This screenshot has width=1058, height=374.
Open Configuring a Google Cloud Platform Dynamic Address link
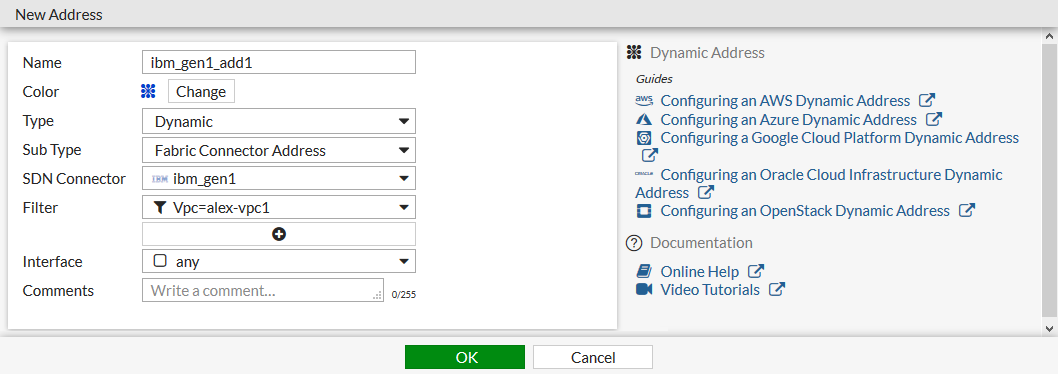click(x=839, y=138)
